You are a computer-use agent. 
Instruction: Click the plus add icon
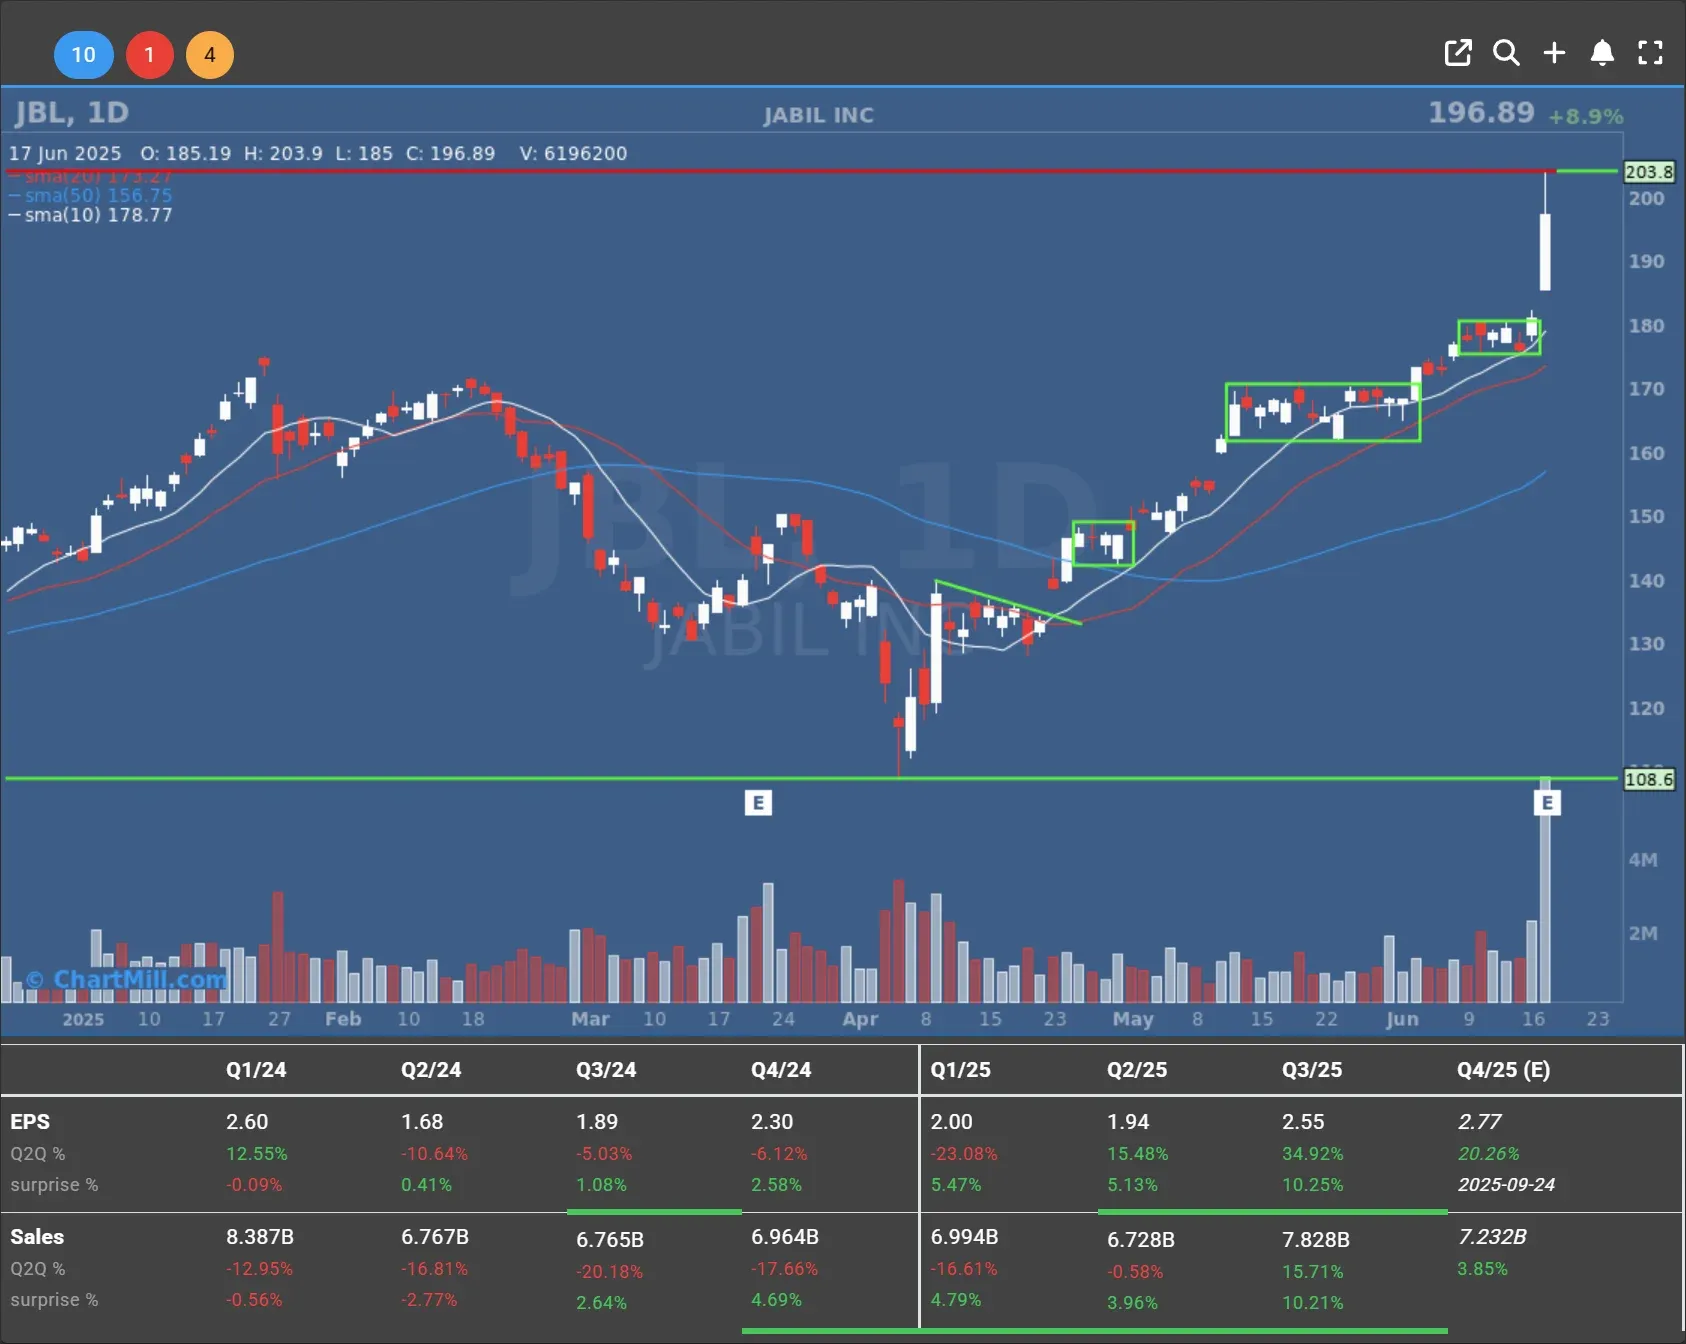[x=1554, y=53]
